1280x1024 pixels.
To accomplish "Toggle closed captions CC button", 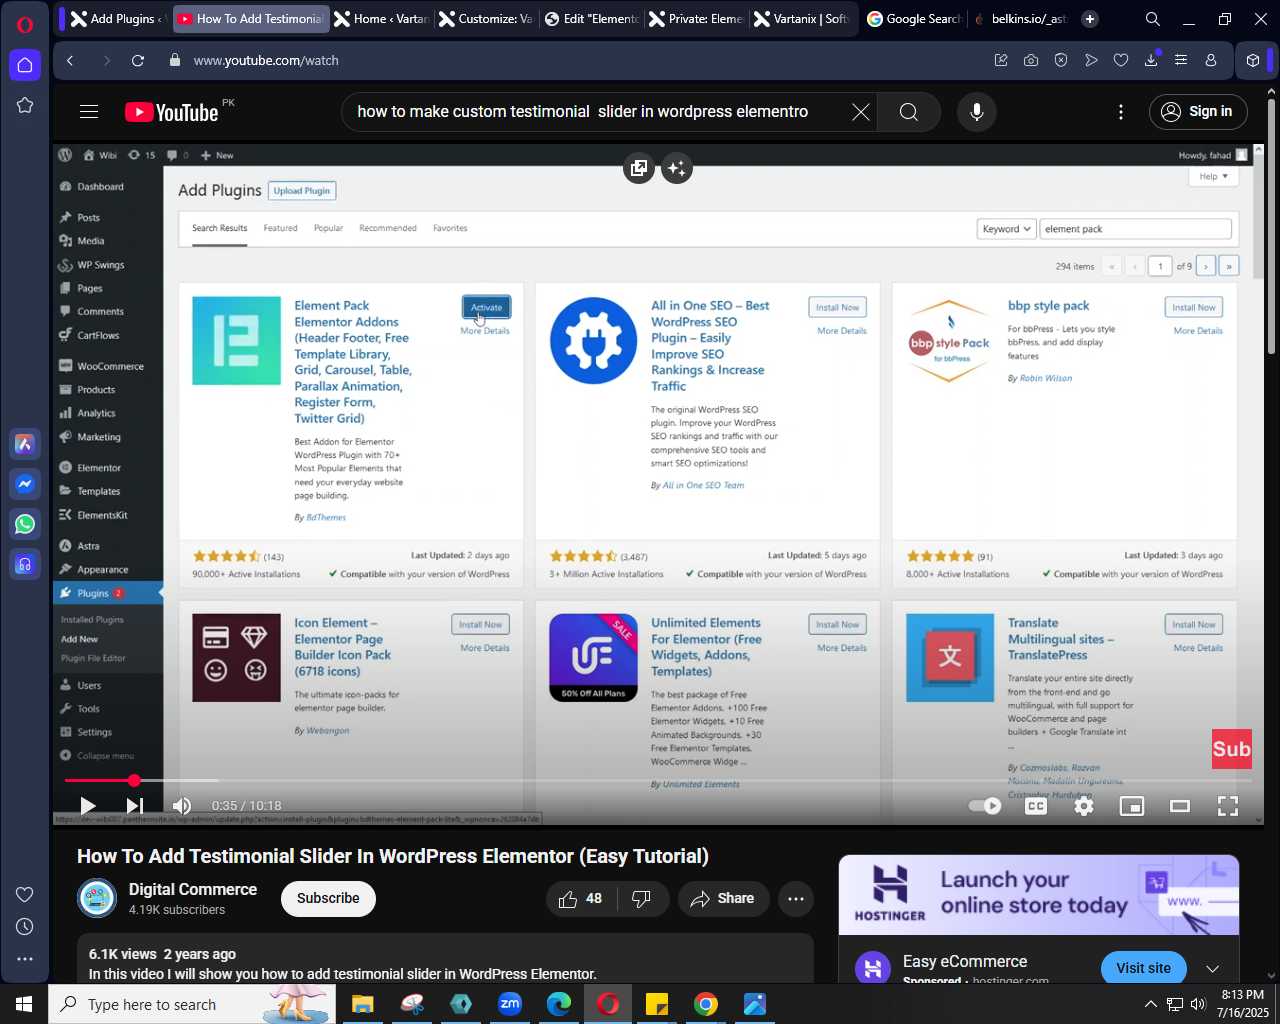I will pos(1036,806).
